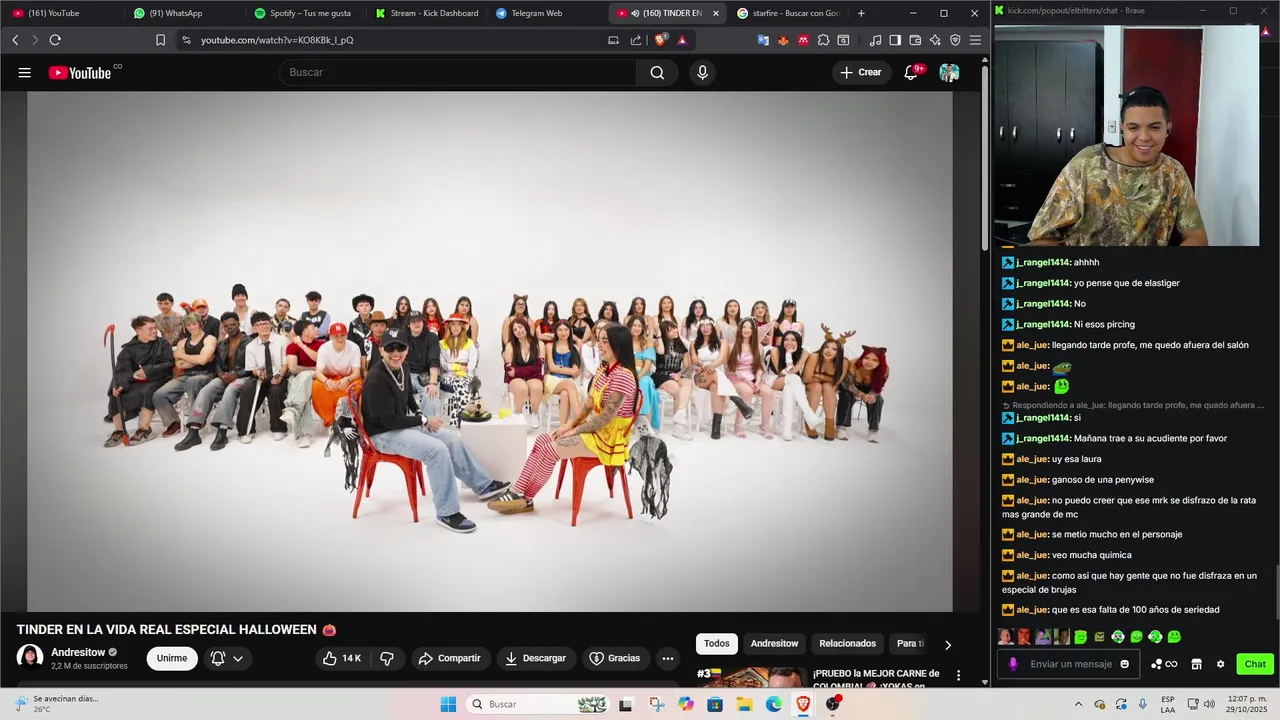Image resolution: width=1280 pixels, height=720 pixels.
Task: Open Brave Shields lion icon
Action: point(661,40)
